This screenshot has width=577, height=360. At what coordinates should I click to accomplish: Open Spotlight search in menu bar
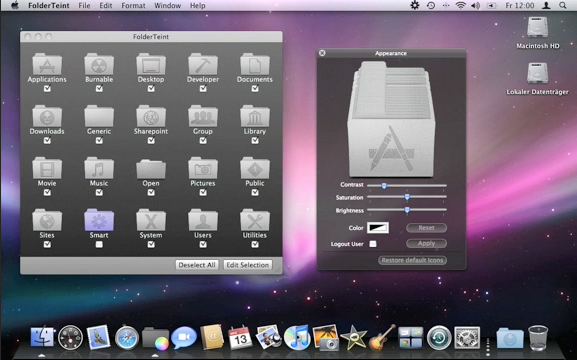click(x=563, y=6)
